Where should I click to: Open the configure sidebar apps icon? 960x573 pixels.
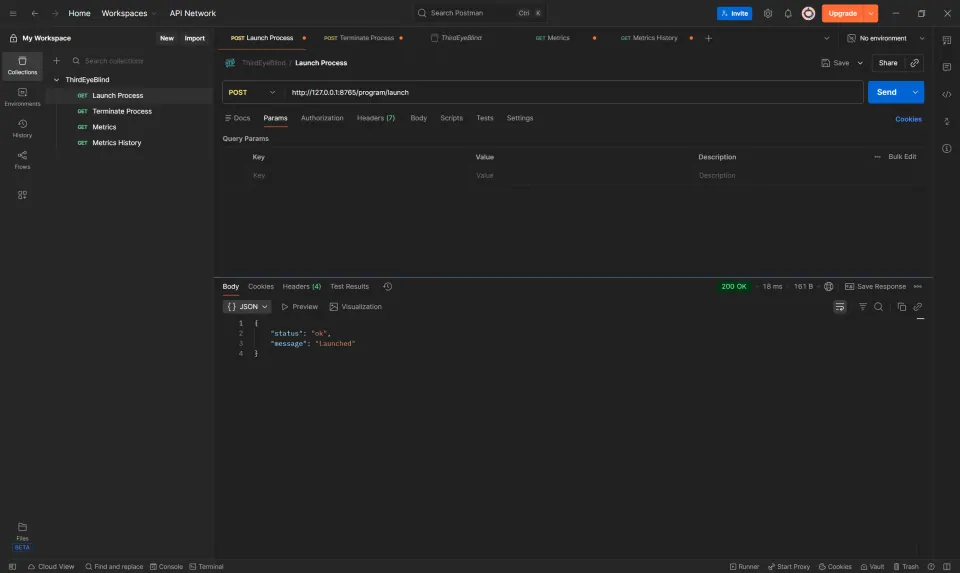pos(22,195)
